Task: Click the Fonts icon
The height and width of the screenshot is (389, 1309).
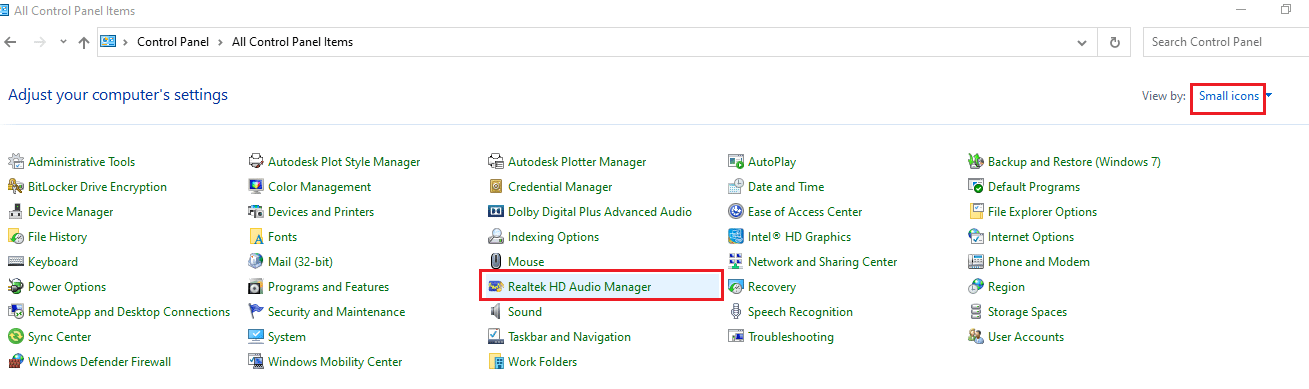Action: tap(256, 237)
